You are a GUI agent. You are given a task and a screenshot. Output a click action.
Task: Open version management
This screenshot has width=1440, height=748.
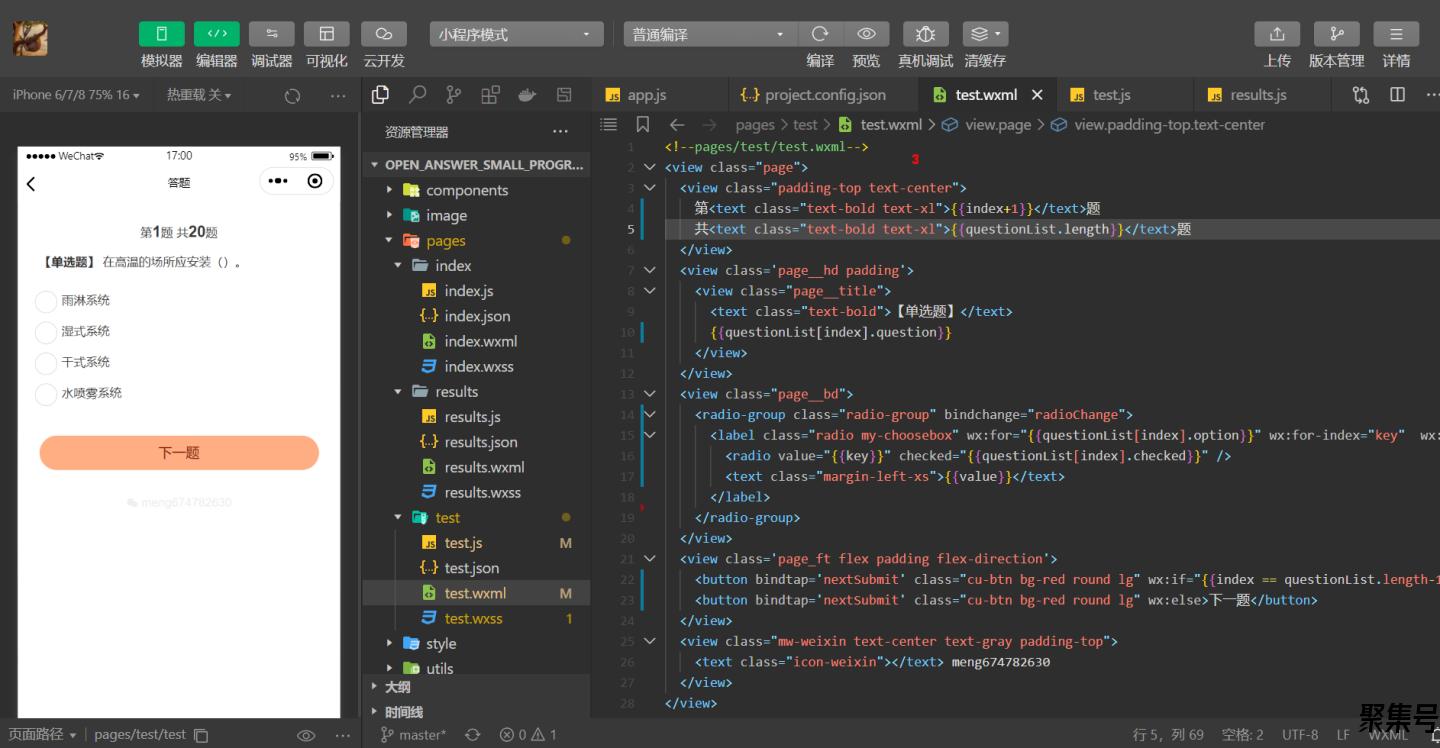1336,34
